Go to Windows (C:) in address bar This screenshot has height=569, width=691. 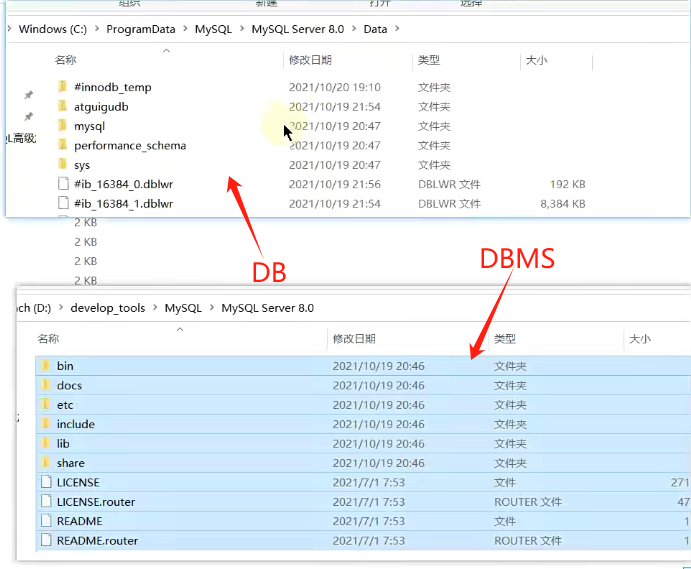point(53,29)
